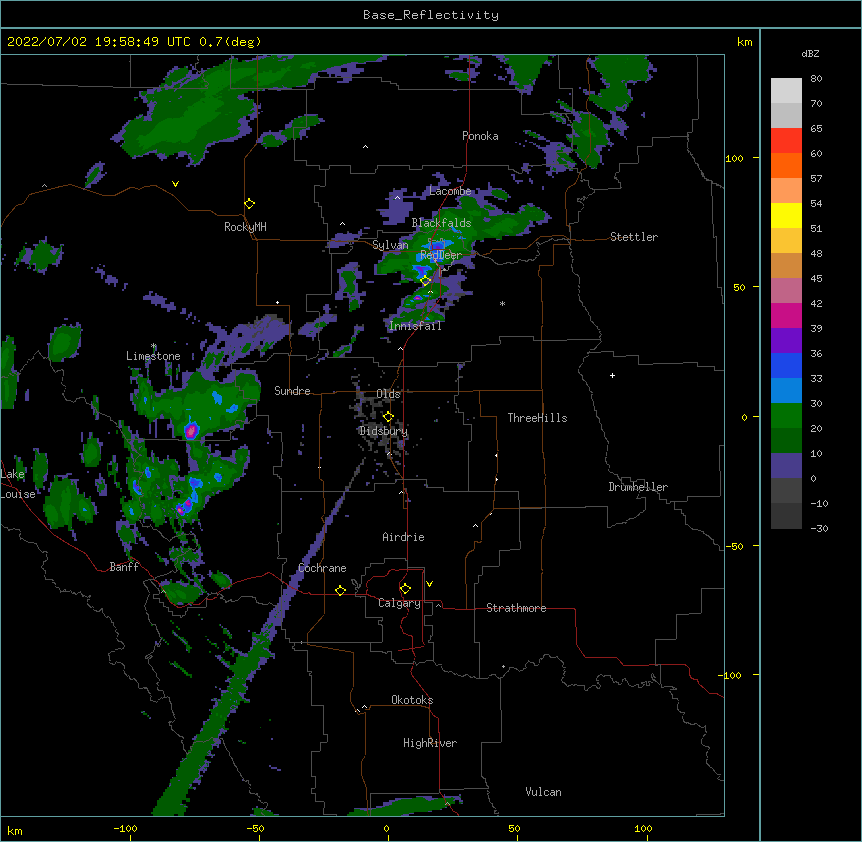Click the Innisfail city label
The height and width of the screenshot is (842, 862).
415,326
